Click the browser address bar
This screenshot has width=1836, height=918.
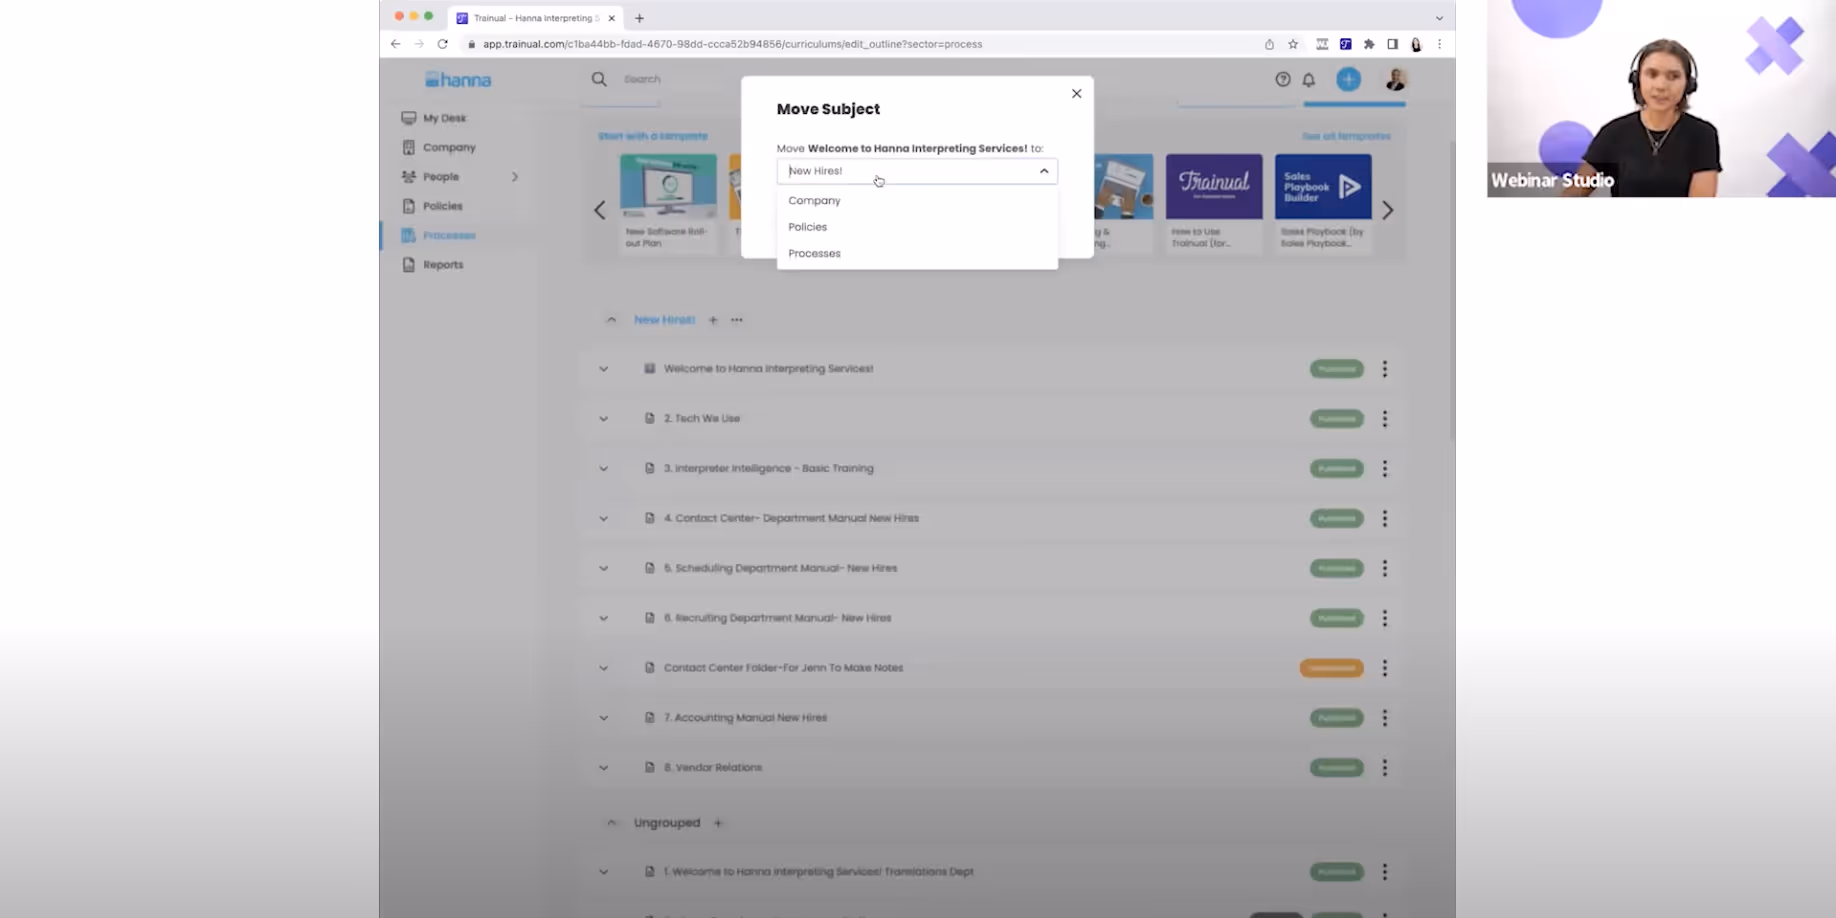point(860,44)
